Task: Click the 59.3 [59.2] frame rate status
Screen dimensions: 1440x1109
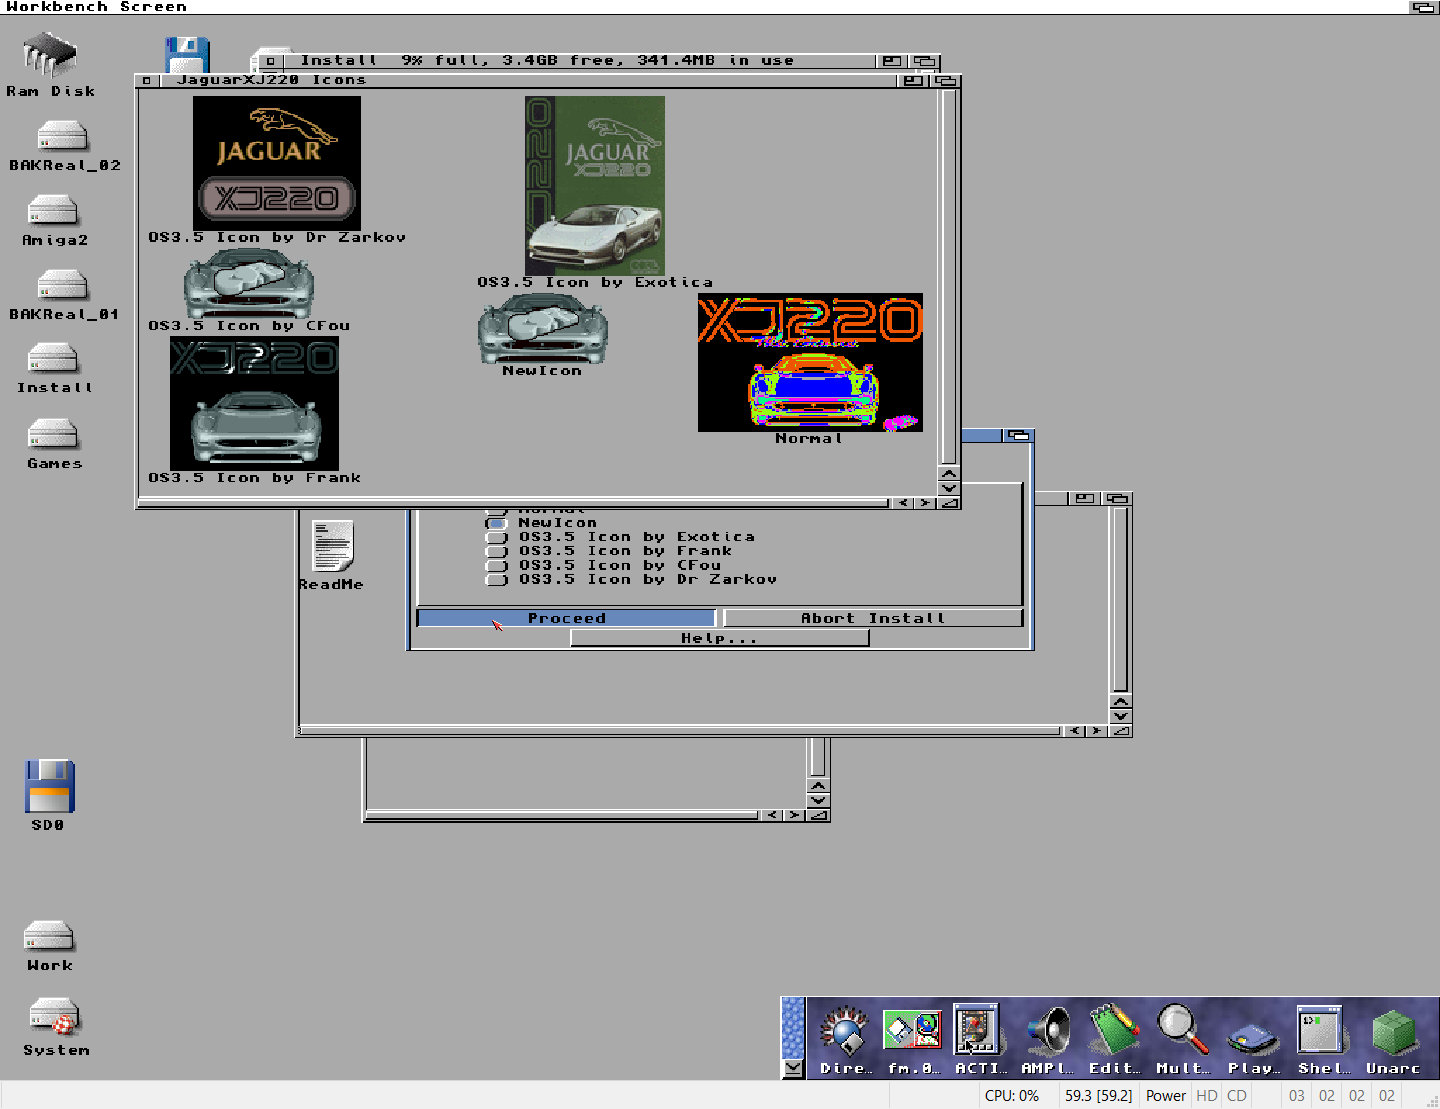Action: [x=1098, y=1095]
